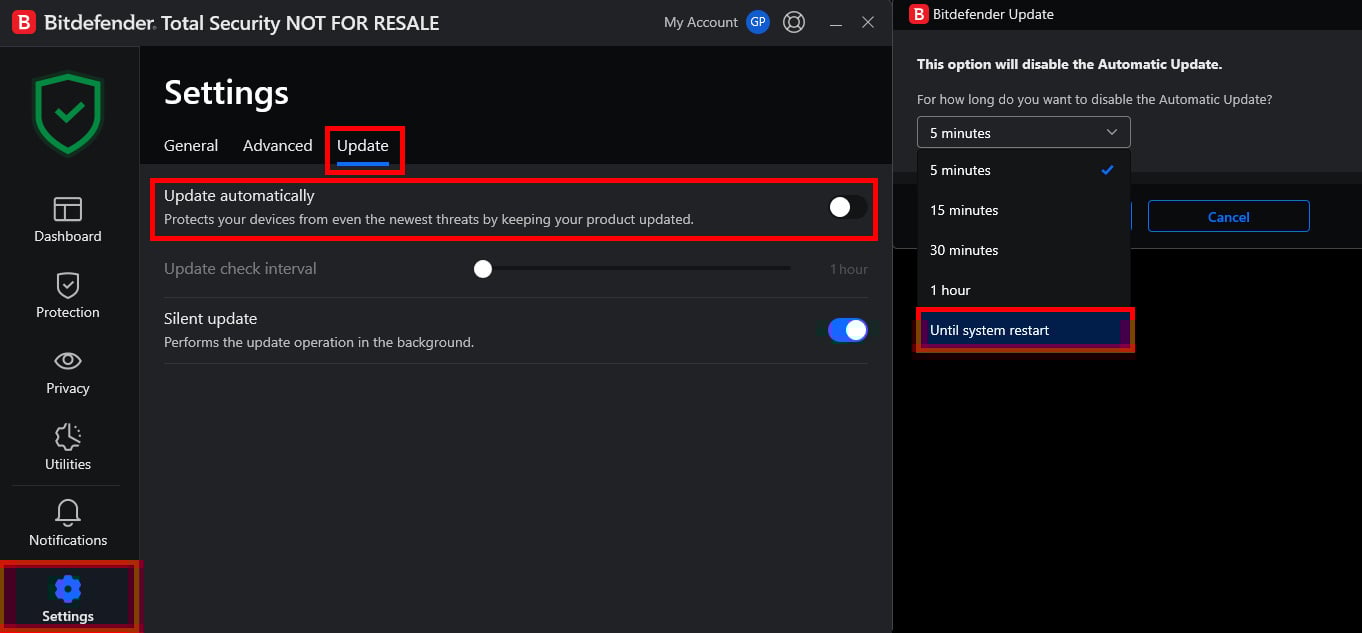The image size is (1362, 633).
Task: Click Cancel in the Update dialog
Action: (1229, 217)
